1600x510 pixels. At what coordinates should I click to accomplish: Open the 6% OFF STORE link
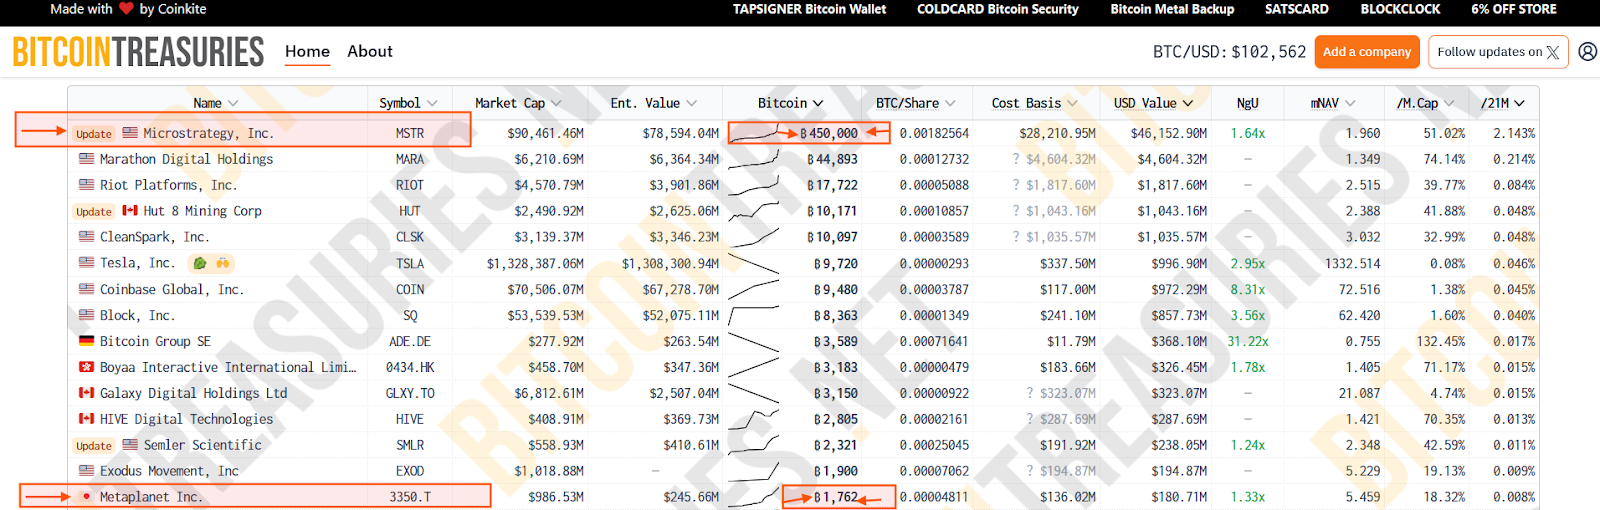point(1514,9)
